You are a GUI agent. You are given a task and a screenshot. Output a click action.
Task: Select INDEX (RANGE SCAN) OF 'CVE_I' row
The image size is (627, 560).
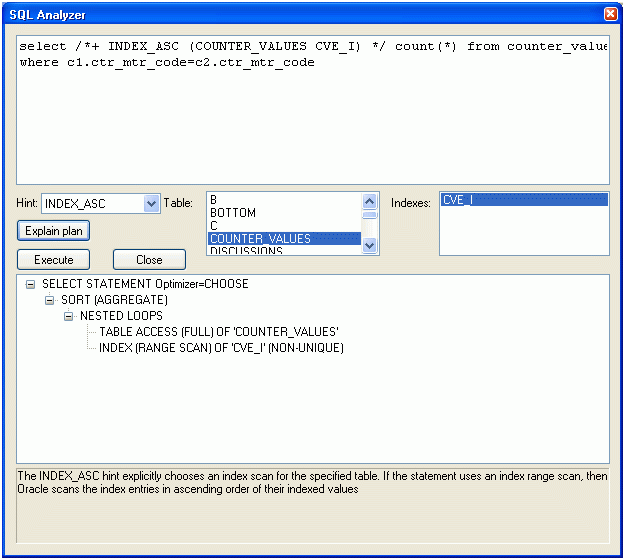(221, 348)
